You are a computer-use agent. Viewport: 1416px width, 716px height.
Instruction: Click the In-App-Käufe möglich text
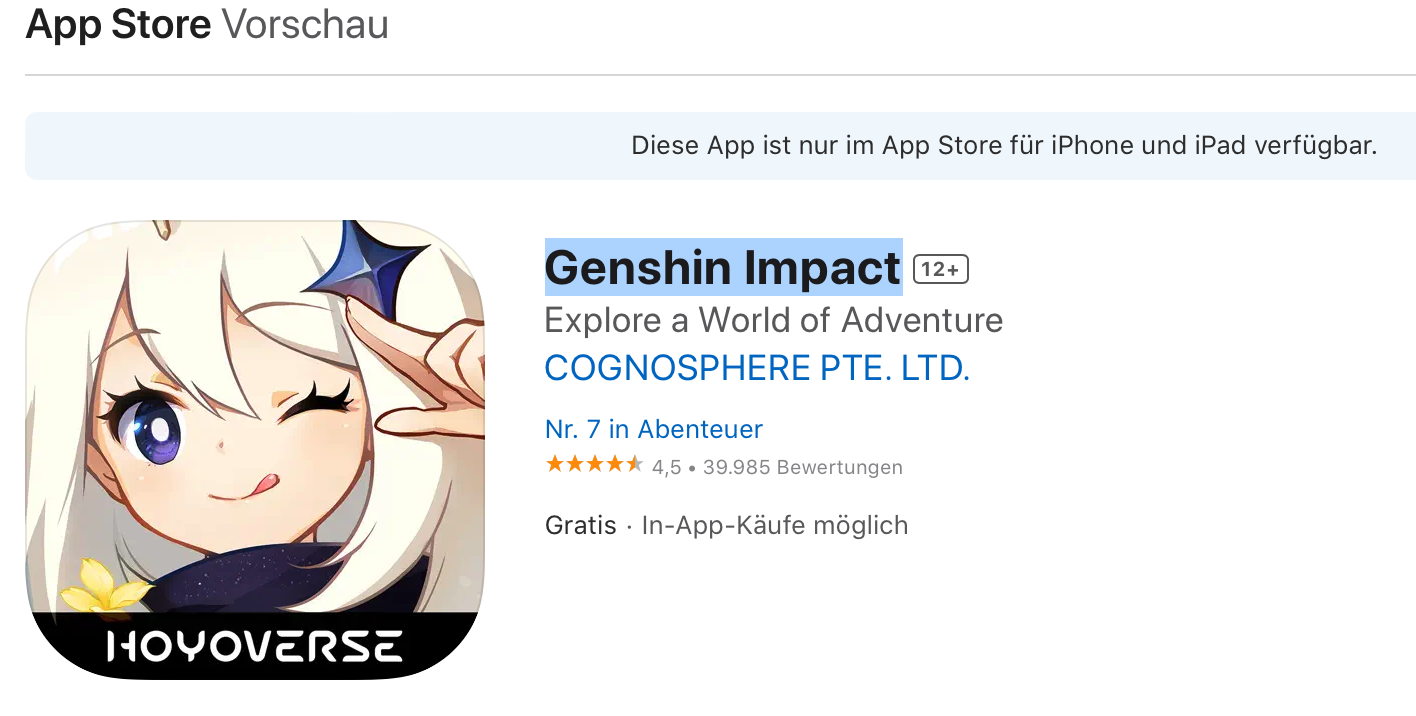(x=774, y=525)
